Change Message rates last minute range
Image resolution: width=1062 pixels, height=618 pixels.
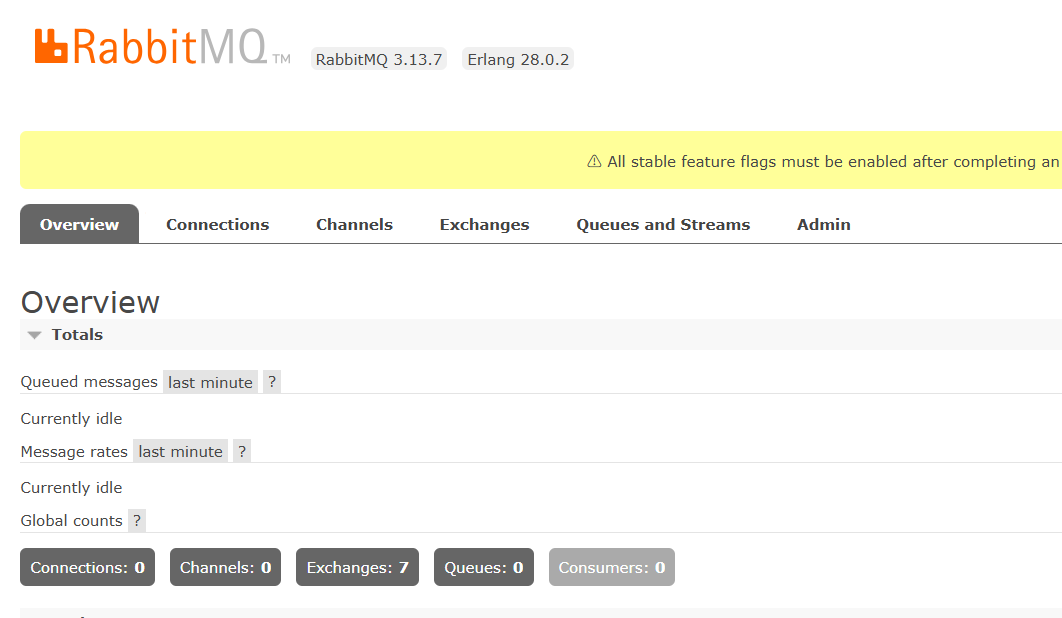click(x=180, y=451)
